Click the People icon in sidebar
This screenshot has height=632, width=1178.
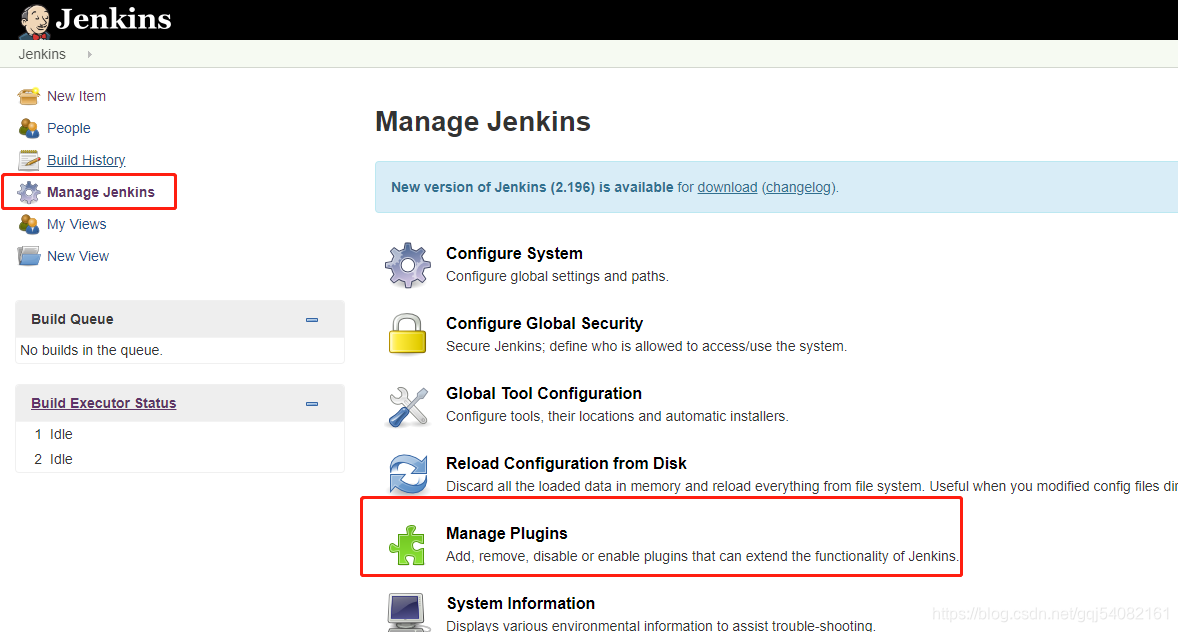[x=29, y=129]
